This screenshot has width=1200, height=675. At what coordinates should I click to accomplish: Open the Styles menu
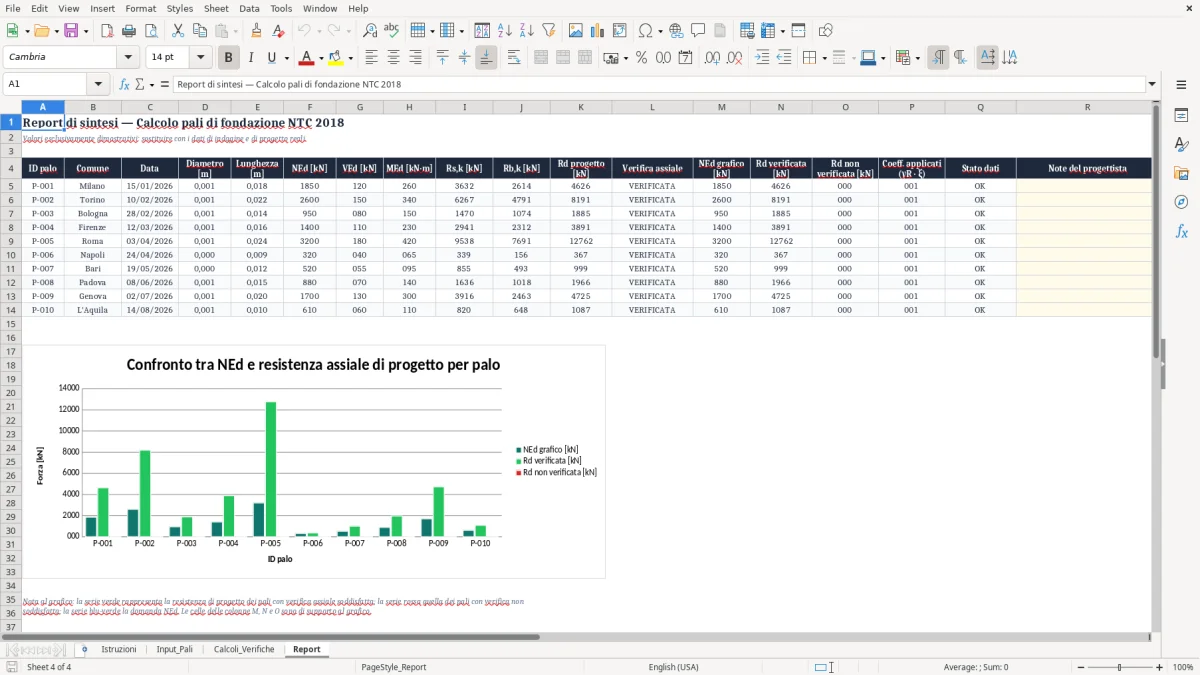[x=180, y=8]
